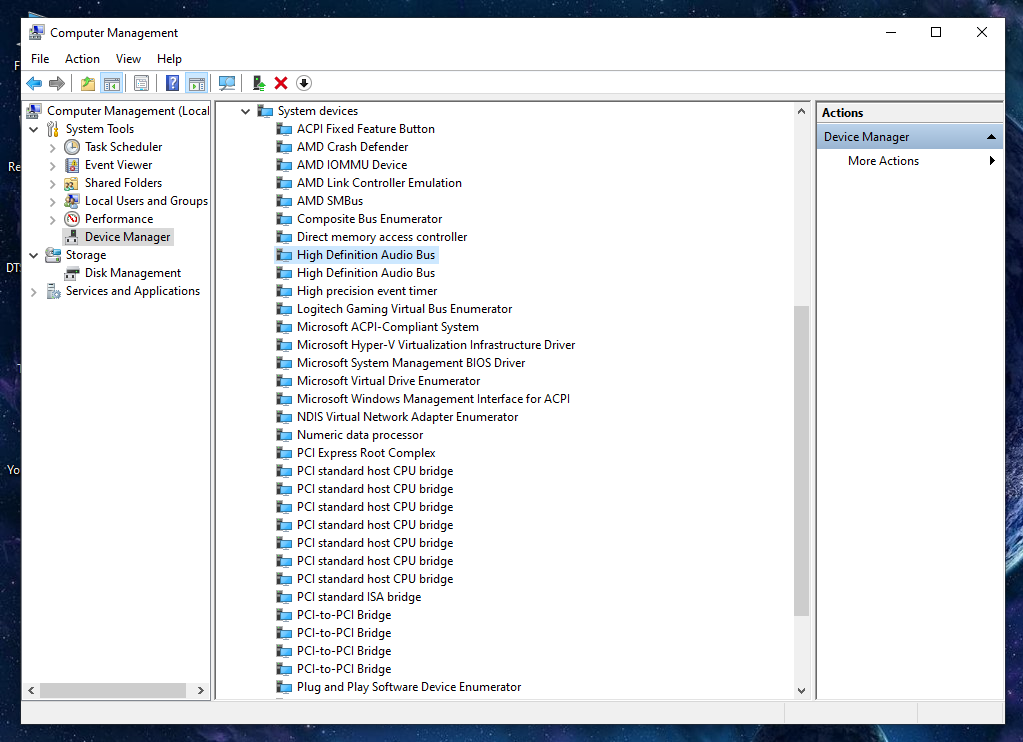The image size is (1023, 742).
Task: Select the Computer Management (Local) root node
Action: tap(128, 111)
